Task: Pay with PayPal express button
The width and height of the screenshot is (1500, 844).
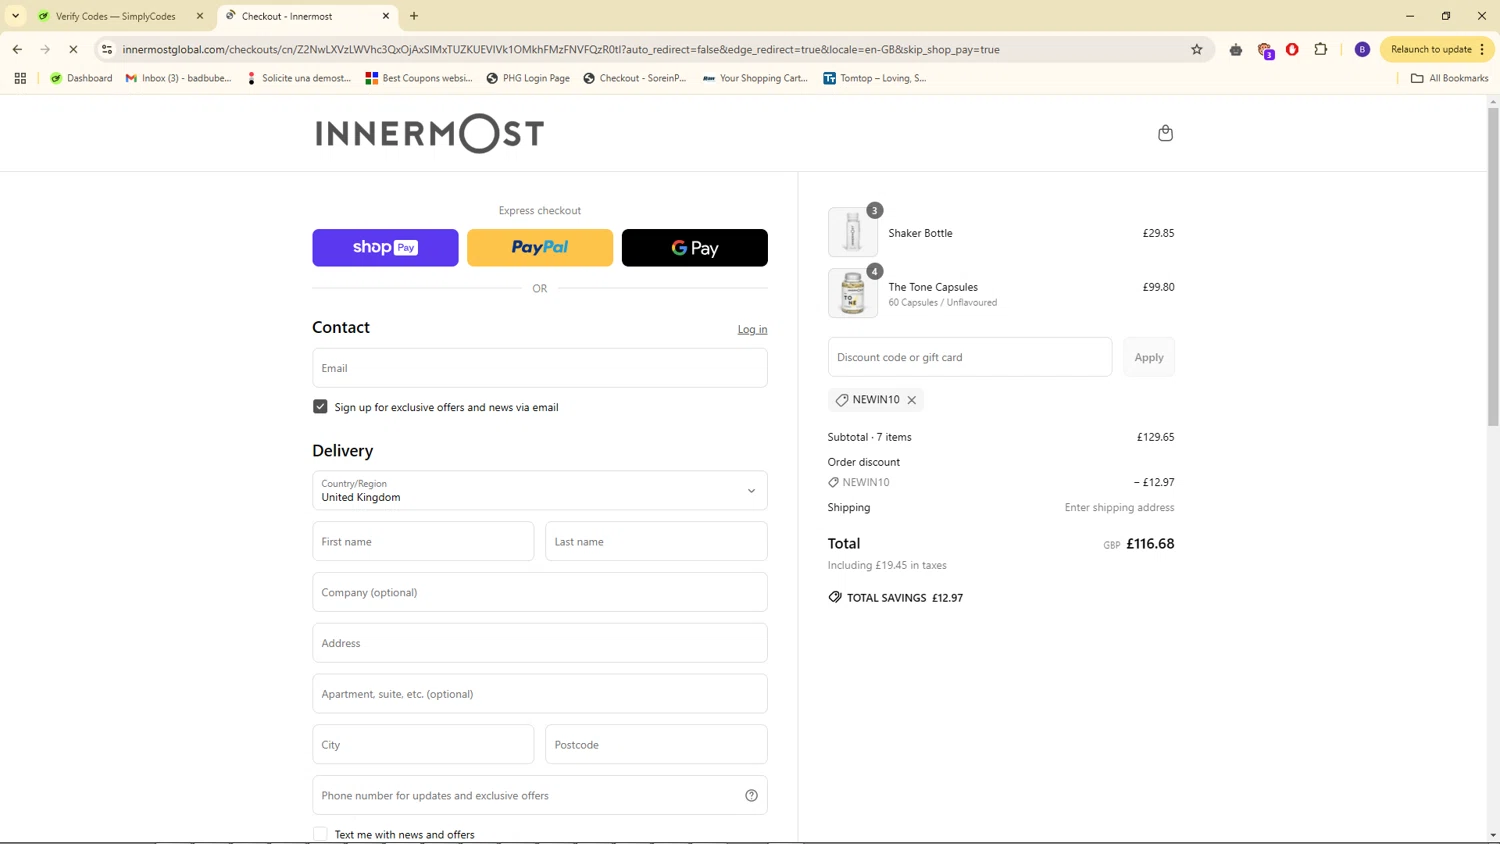Action: click(x=540, y=248)
